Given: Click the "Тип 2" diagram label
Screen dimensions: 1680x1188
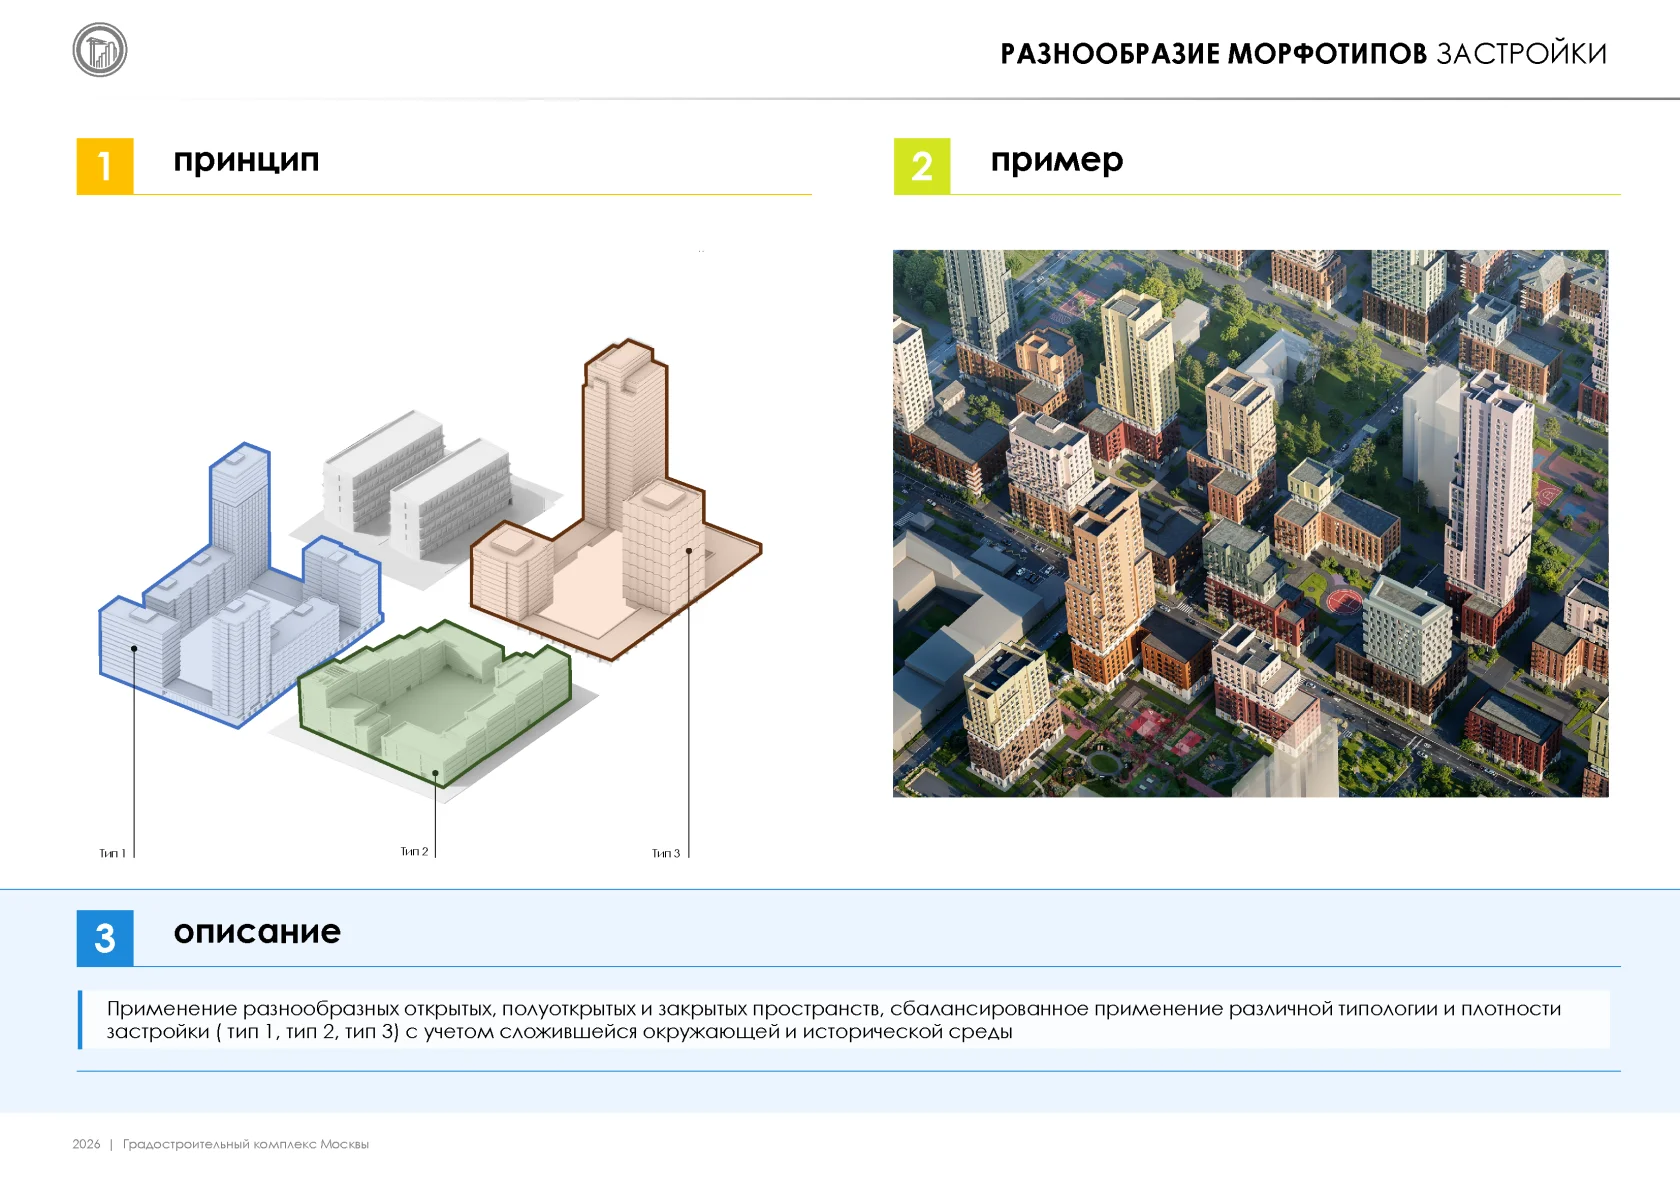Looking at the screenshot, I should click(414, 851).
